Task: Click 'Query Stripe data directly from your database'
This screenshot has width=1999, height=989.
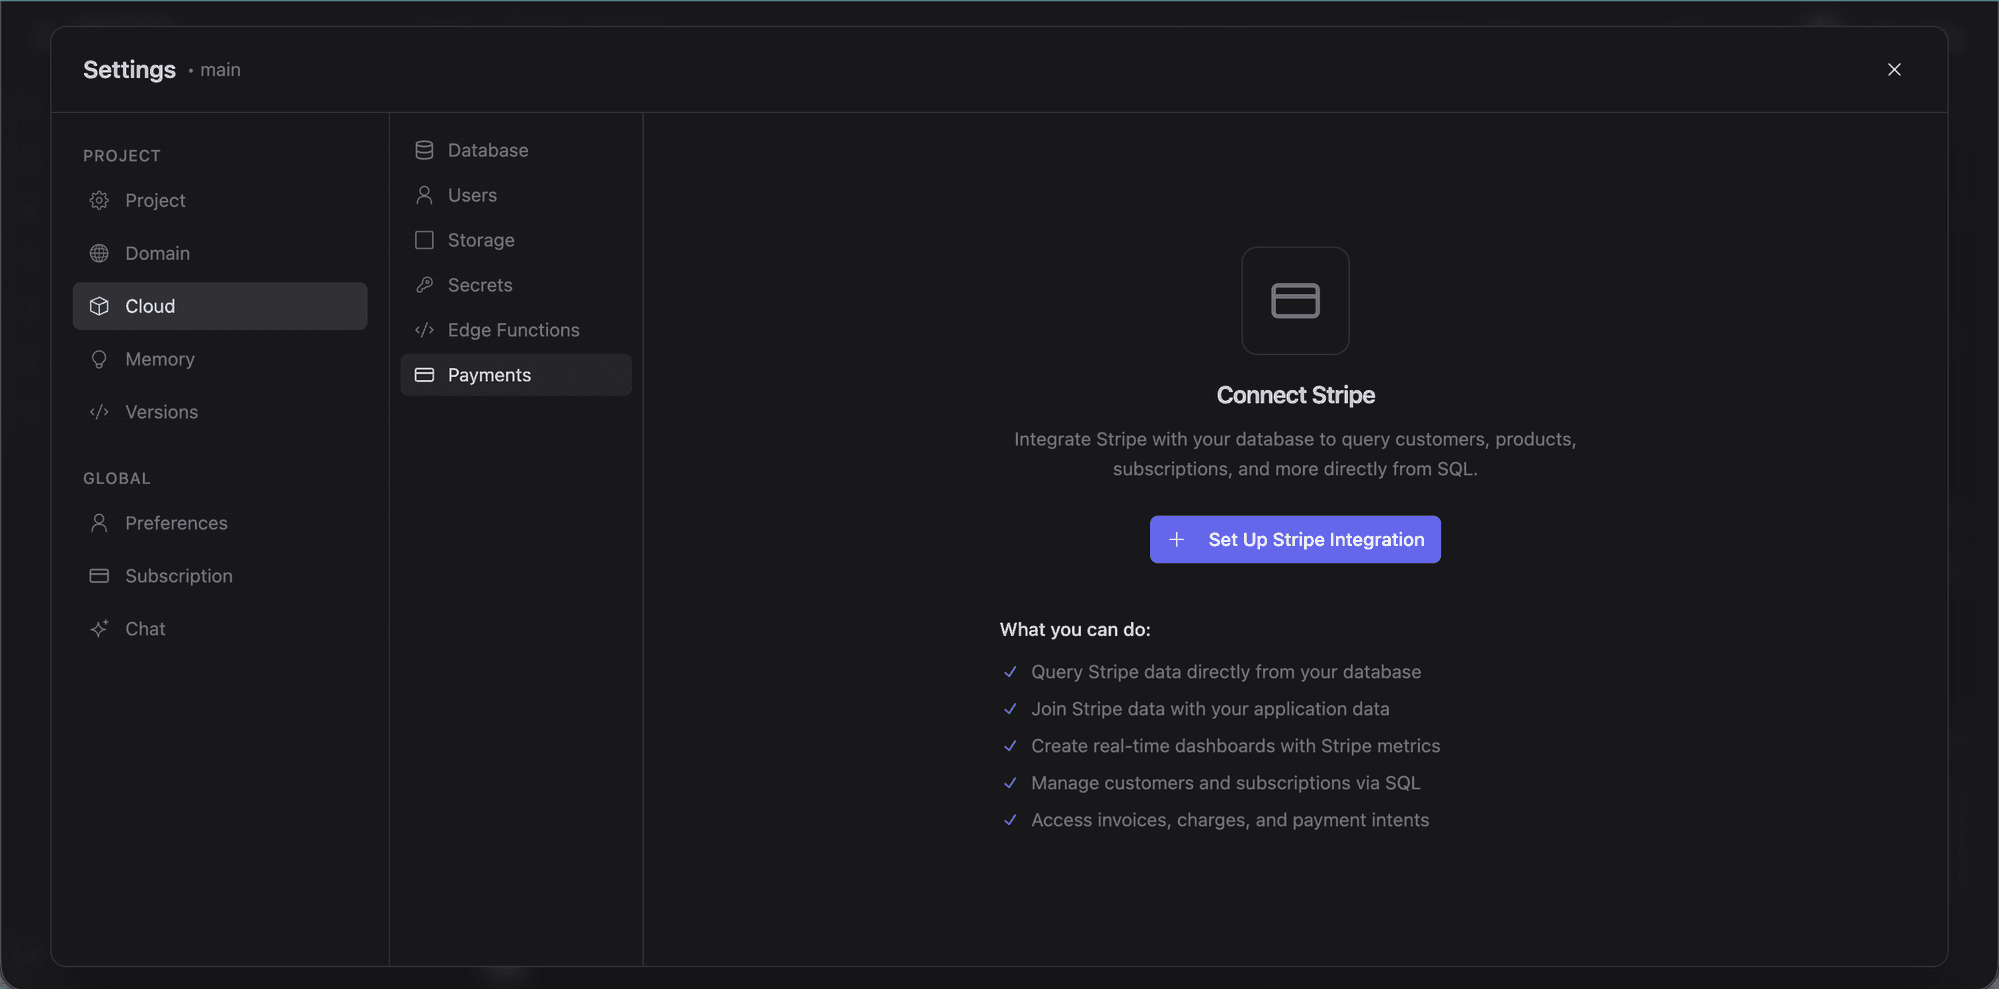Action: pyautogui.click(x=1226, y=672)
